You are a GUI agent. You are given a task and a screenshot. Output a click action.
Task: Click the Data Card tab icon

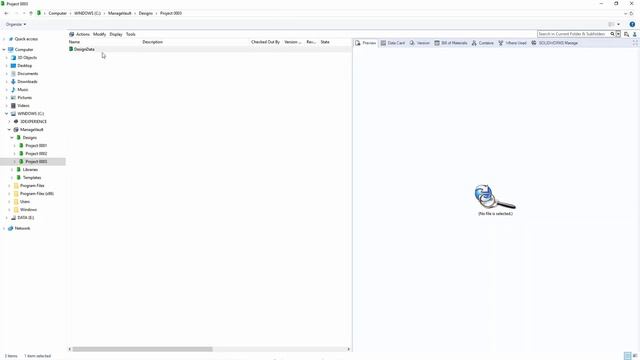coord(383,43)
